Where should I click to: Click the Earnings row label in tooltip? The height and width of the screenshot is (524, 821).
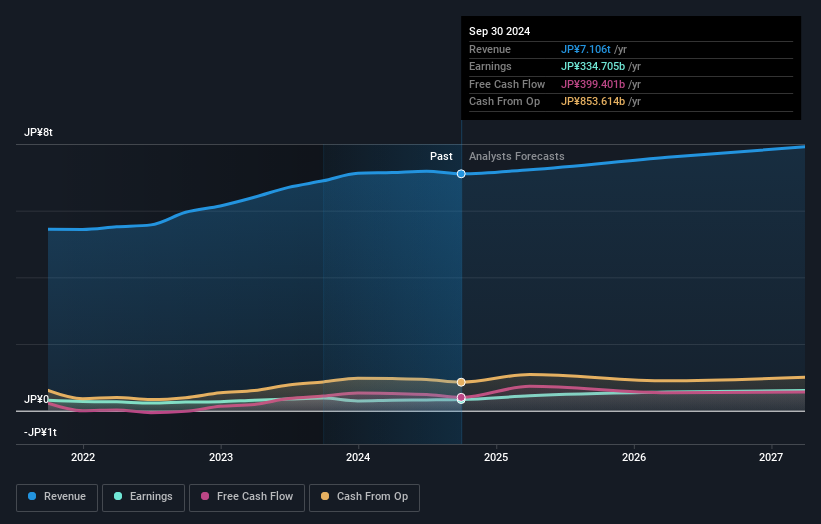tap(490, 66)
